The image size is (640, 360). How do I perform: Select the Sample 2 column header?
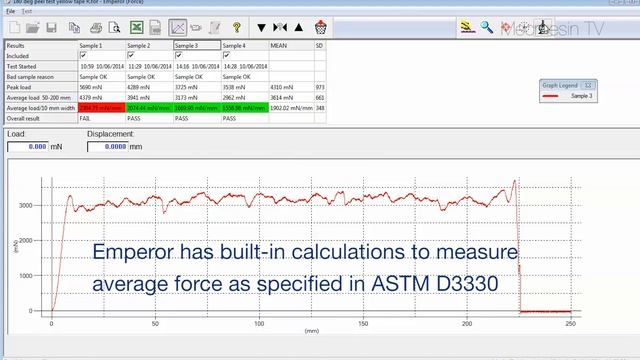(x=149, y=45)
